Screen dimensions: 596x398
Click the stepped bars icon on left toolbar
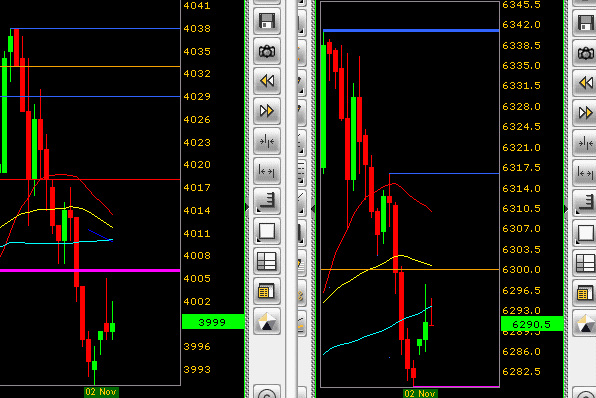click(267, 201)
